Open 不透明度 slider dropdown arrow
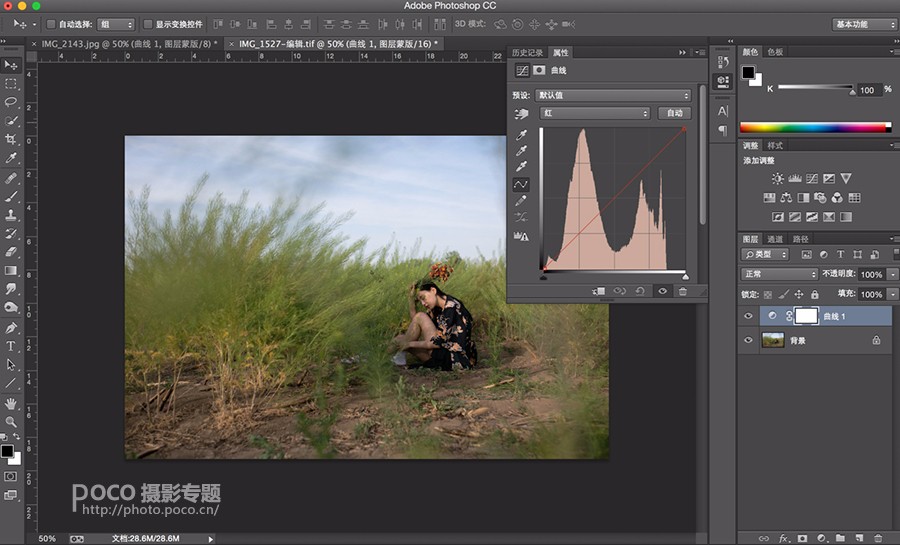This screenshot has height=545, width=900. 893,275
